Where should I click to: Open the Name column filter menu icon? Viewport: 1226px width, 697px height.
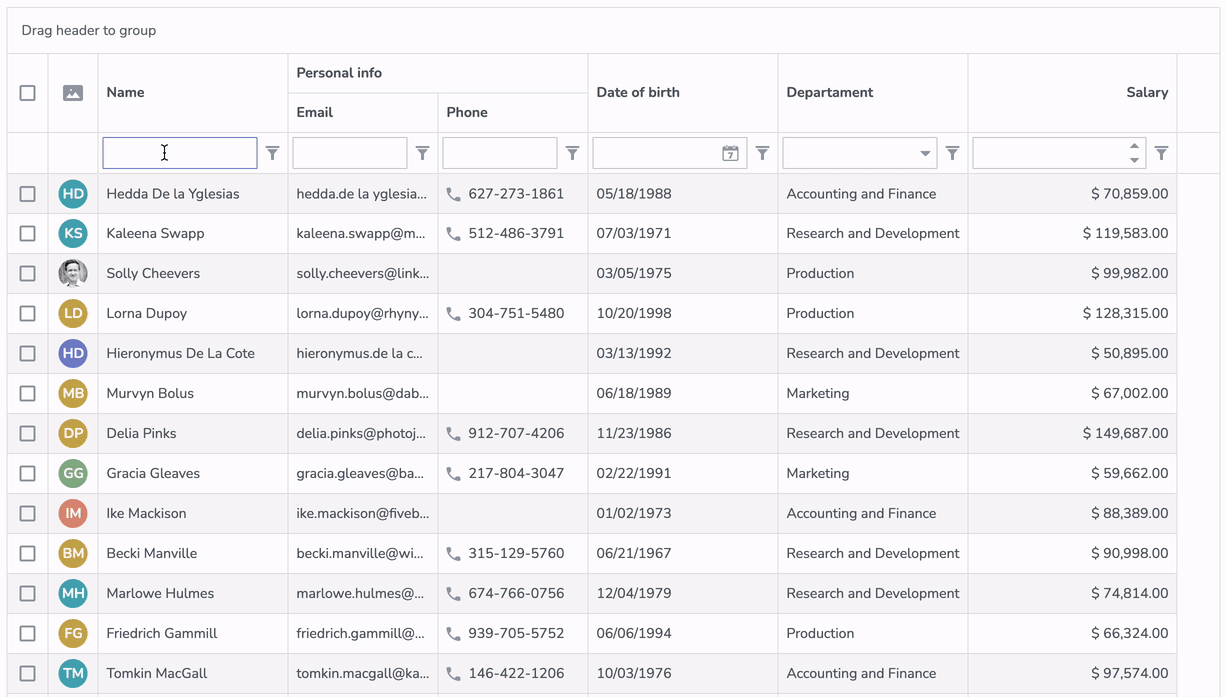[272, 153]
